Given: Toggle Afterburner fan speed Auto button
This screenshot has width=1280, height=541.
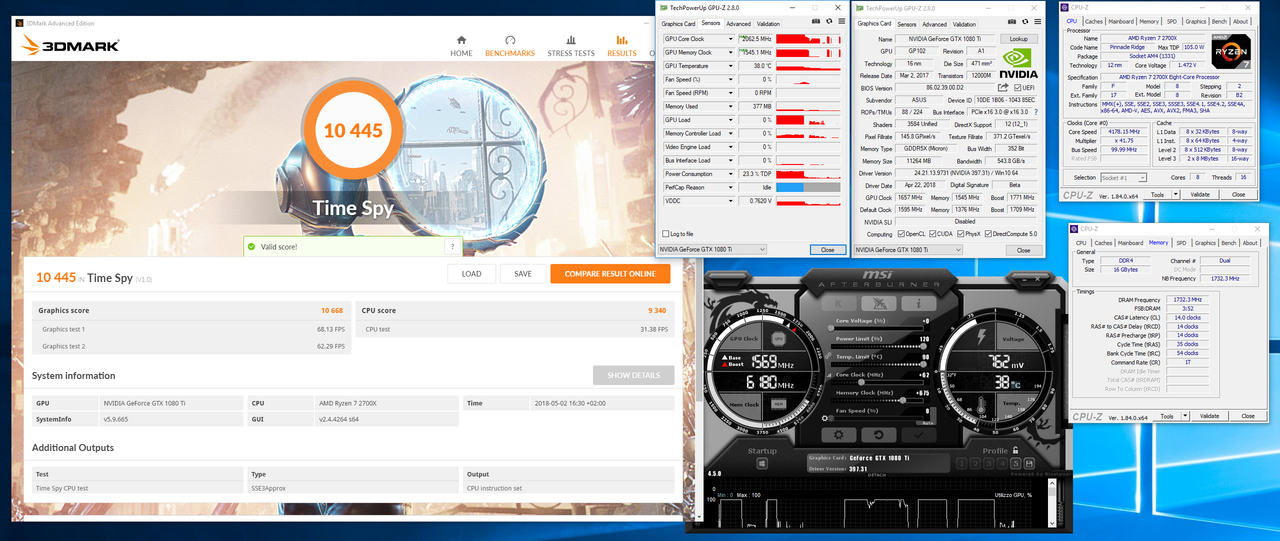Looking at the screenshot, I should 927,423.
